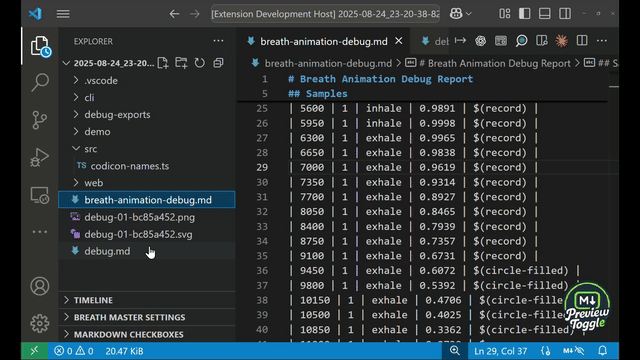Viewport: 640px width, 360px height.
Task: Click the MD Preview Toggle badge
Action: 587,307
